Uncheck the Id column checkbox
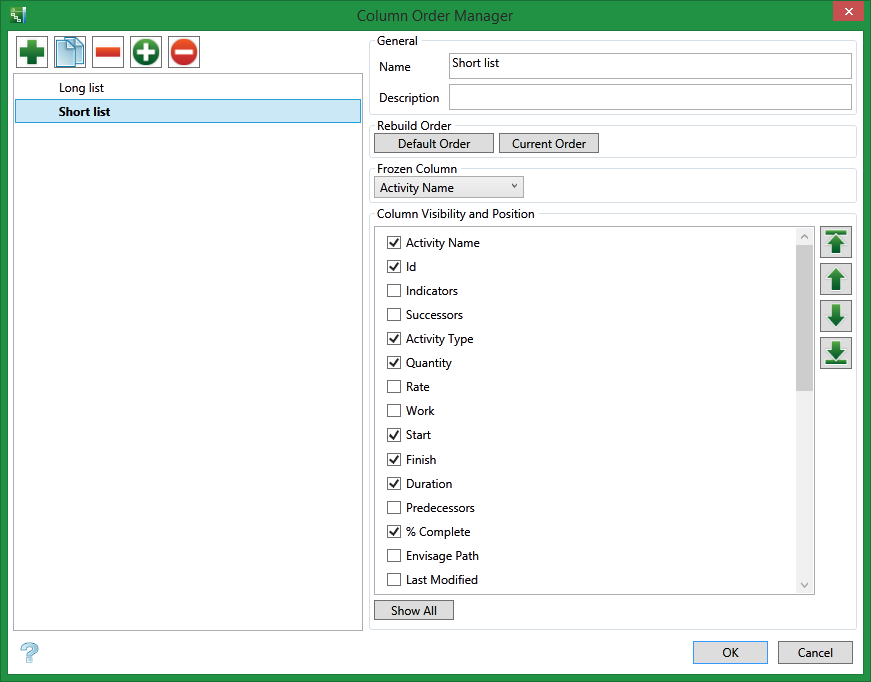Image resolution: width=871 pixels, height=682 pixels. 394,267
